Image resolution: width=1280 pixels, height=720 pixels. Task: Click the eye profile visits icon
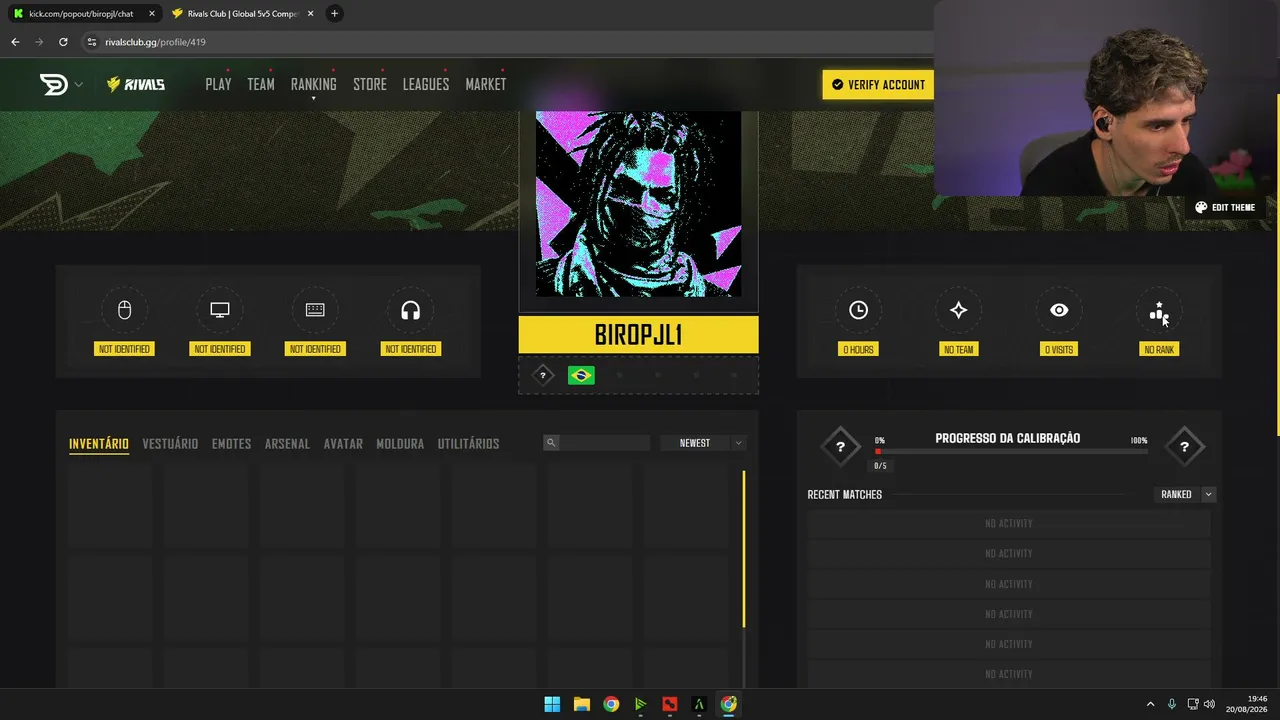click(x=1059, y=310)
